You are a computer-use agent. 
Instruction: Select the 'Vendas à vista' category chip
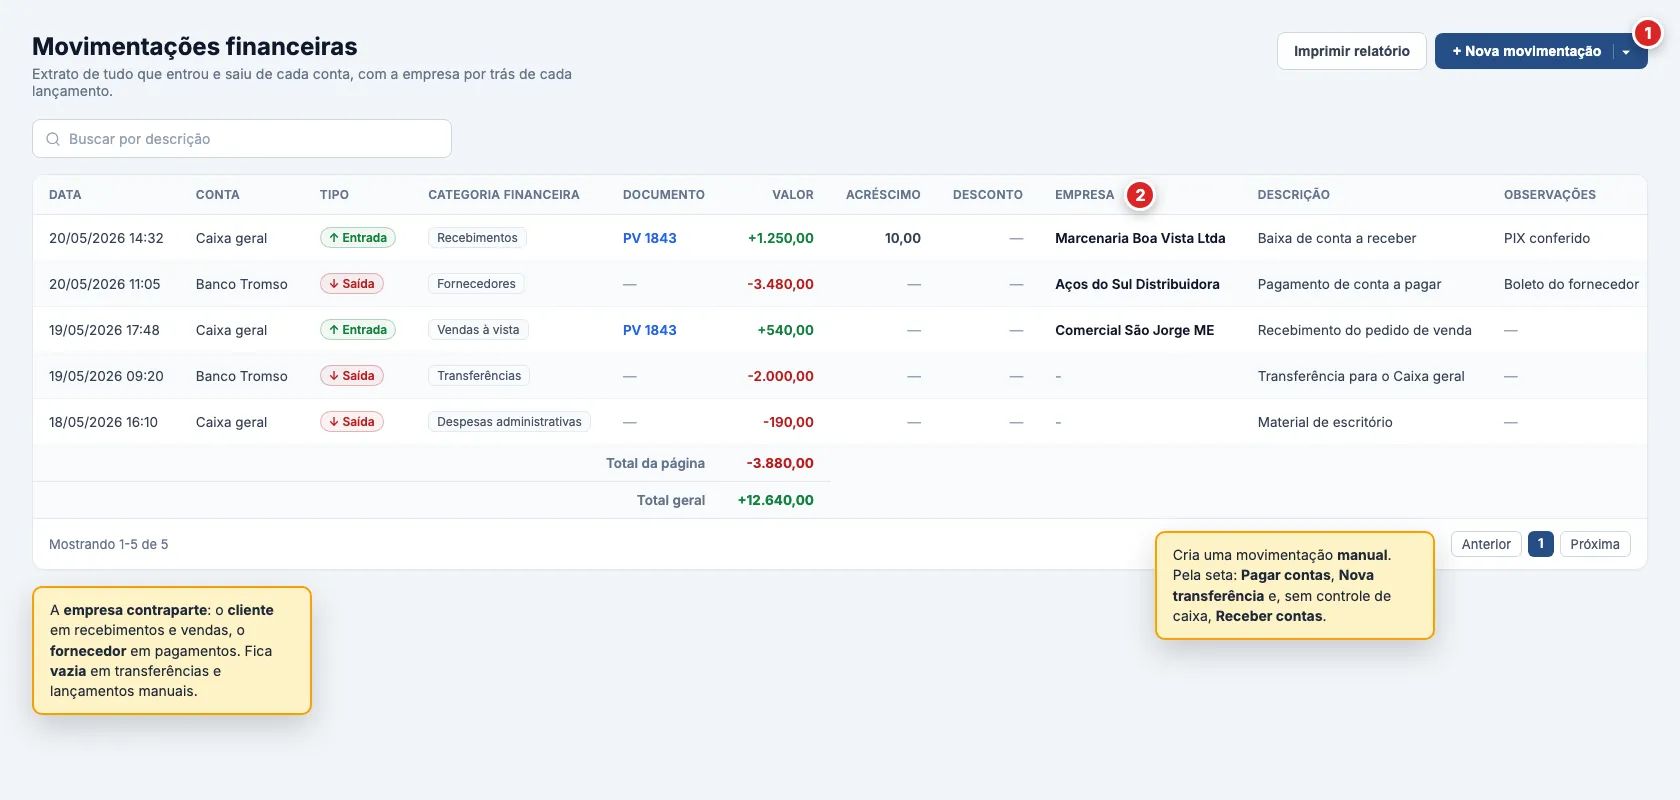pos(478,330)
